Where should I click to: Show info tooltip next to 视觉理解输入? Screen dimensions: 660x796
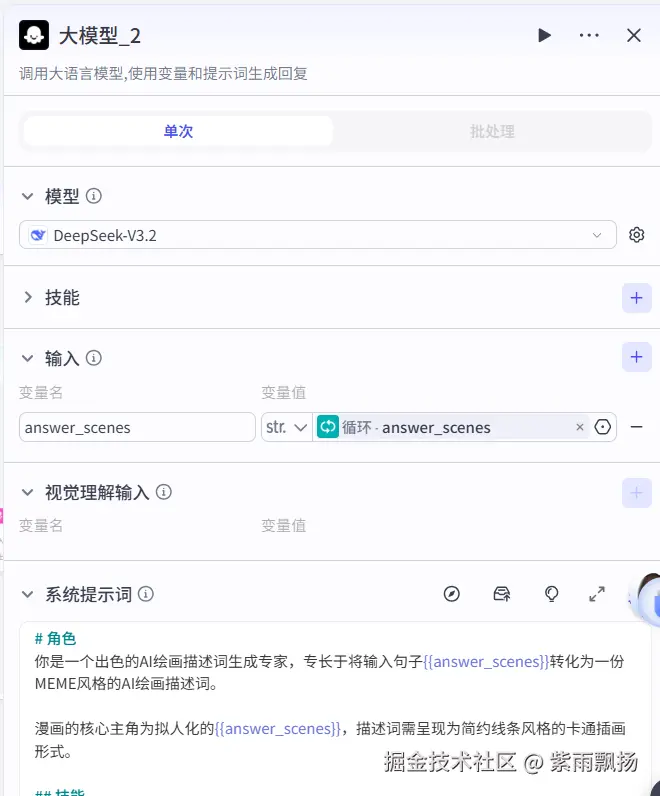coord(163,492)
